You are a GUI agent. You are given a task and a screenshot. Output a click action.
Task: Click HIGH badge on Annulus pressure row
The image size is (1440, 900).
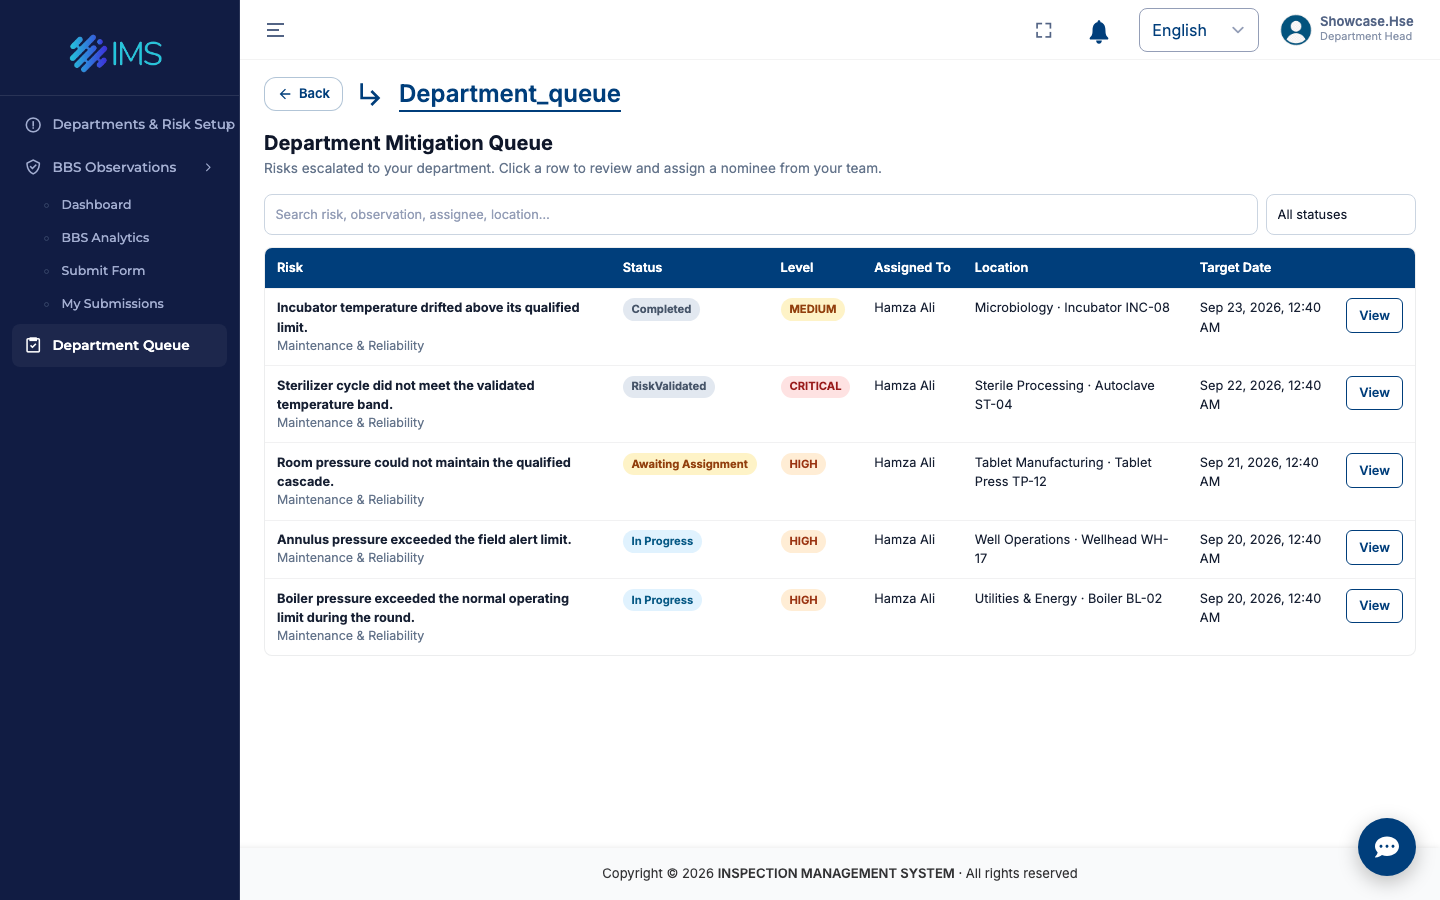click(803, 541)
